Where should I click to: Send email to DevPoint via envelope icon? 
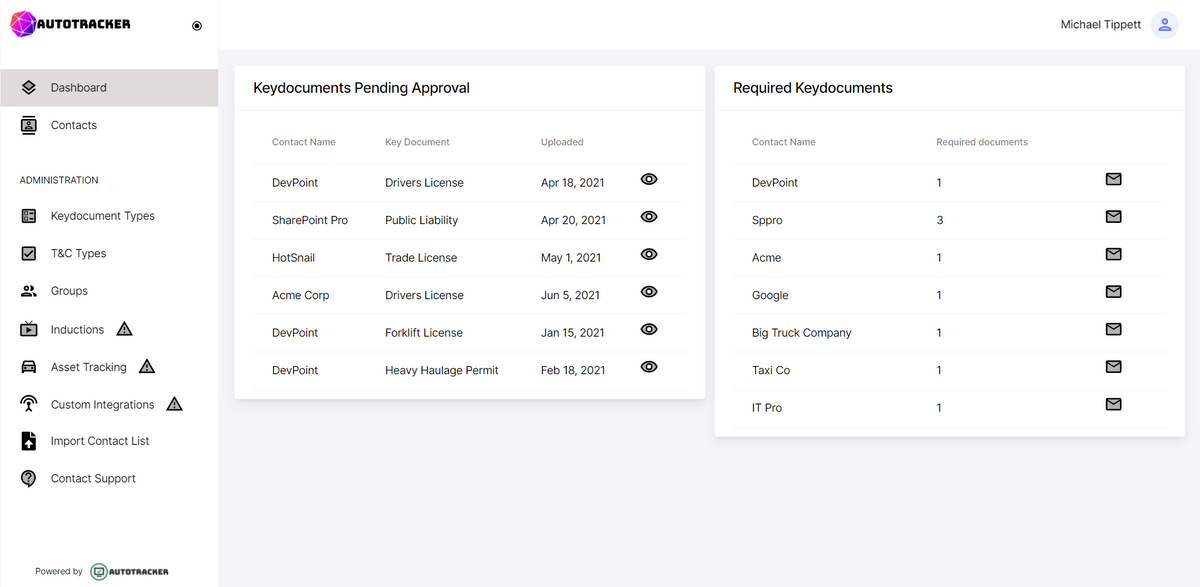point(1113,179)
